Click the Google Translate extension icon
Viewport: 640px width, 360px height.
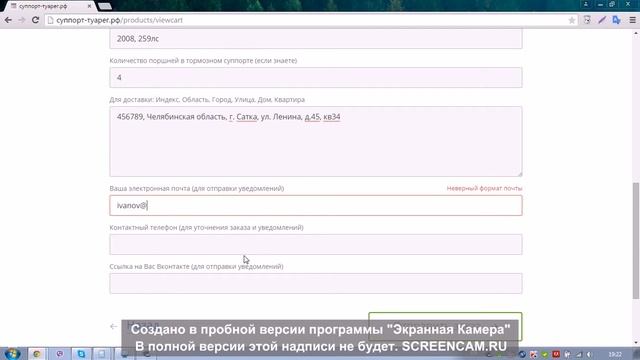616,20
